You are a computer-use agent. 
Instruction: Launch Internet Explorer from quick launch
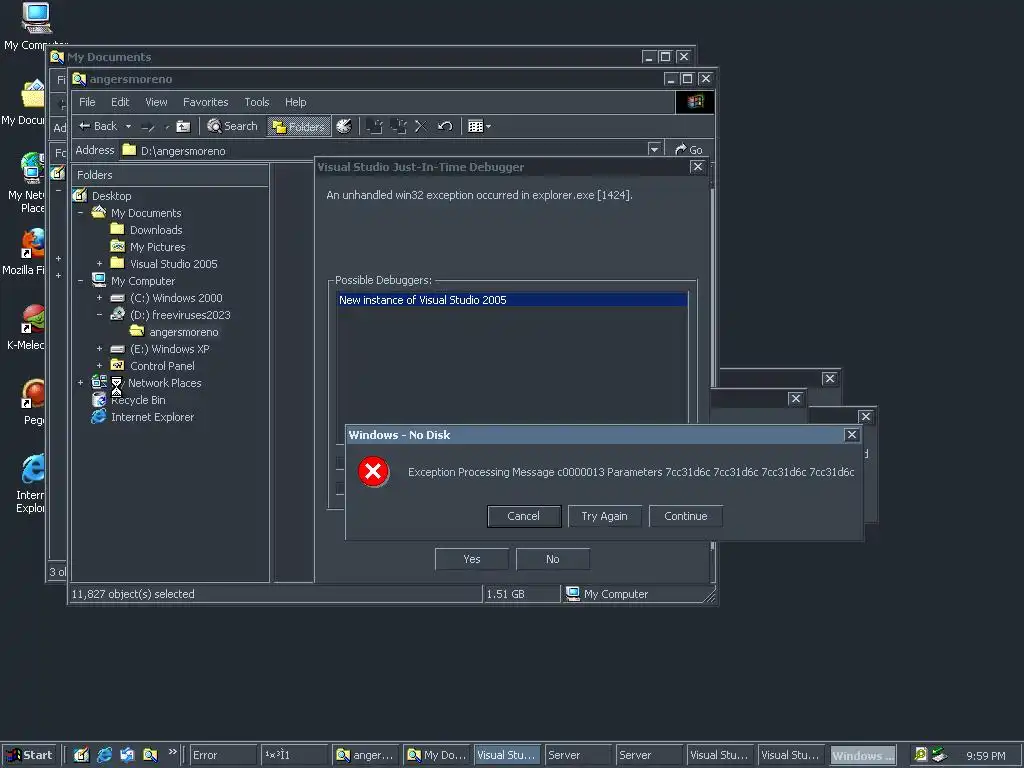point(104,755)
